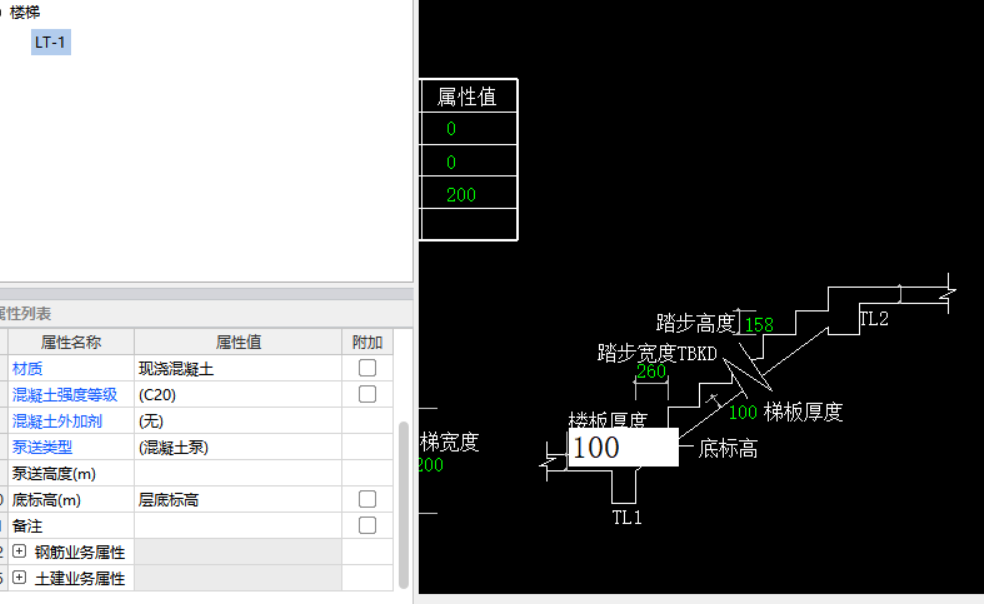
Task: Check the 附加 box for 材质
Action: tap(367, 368)
